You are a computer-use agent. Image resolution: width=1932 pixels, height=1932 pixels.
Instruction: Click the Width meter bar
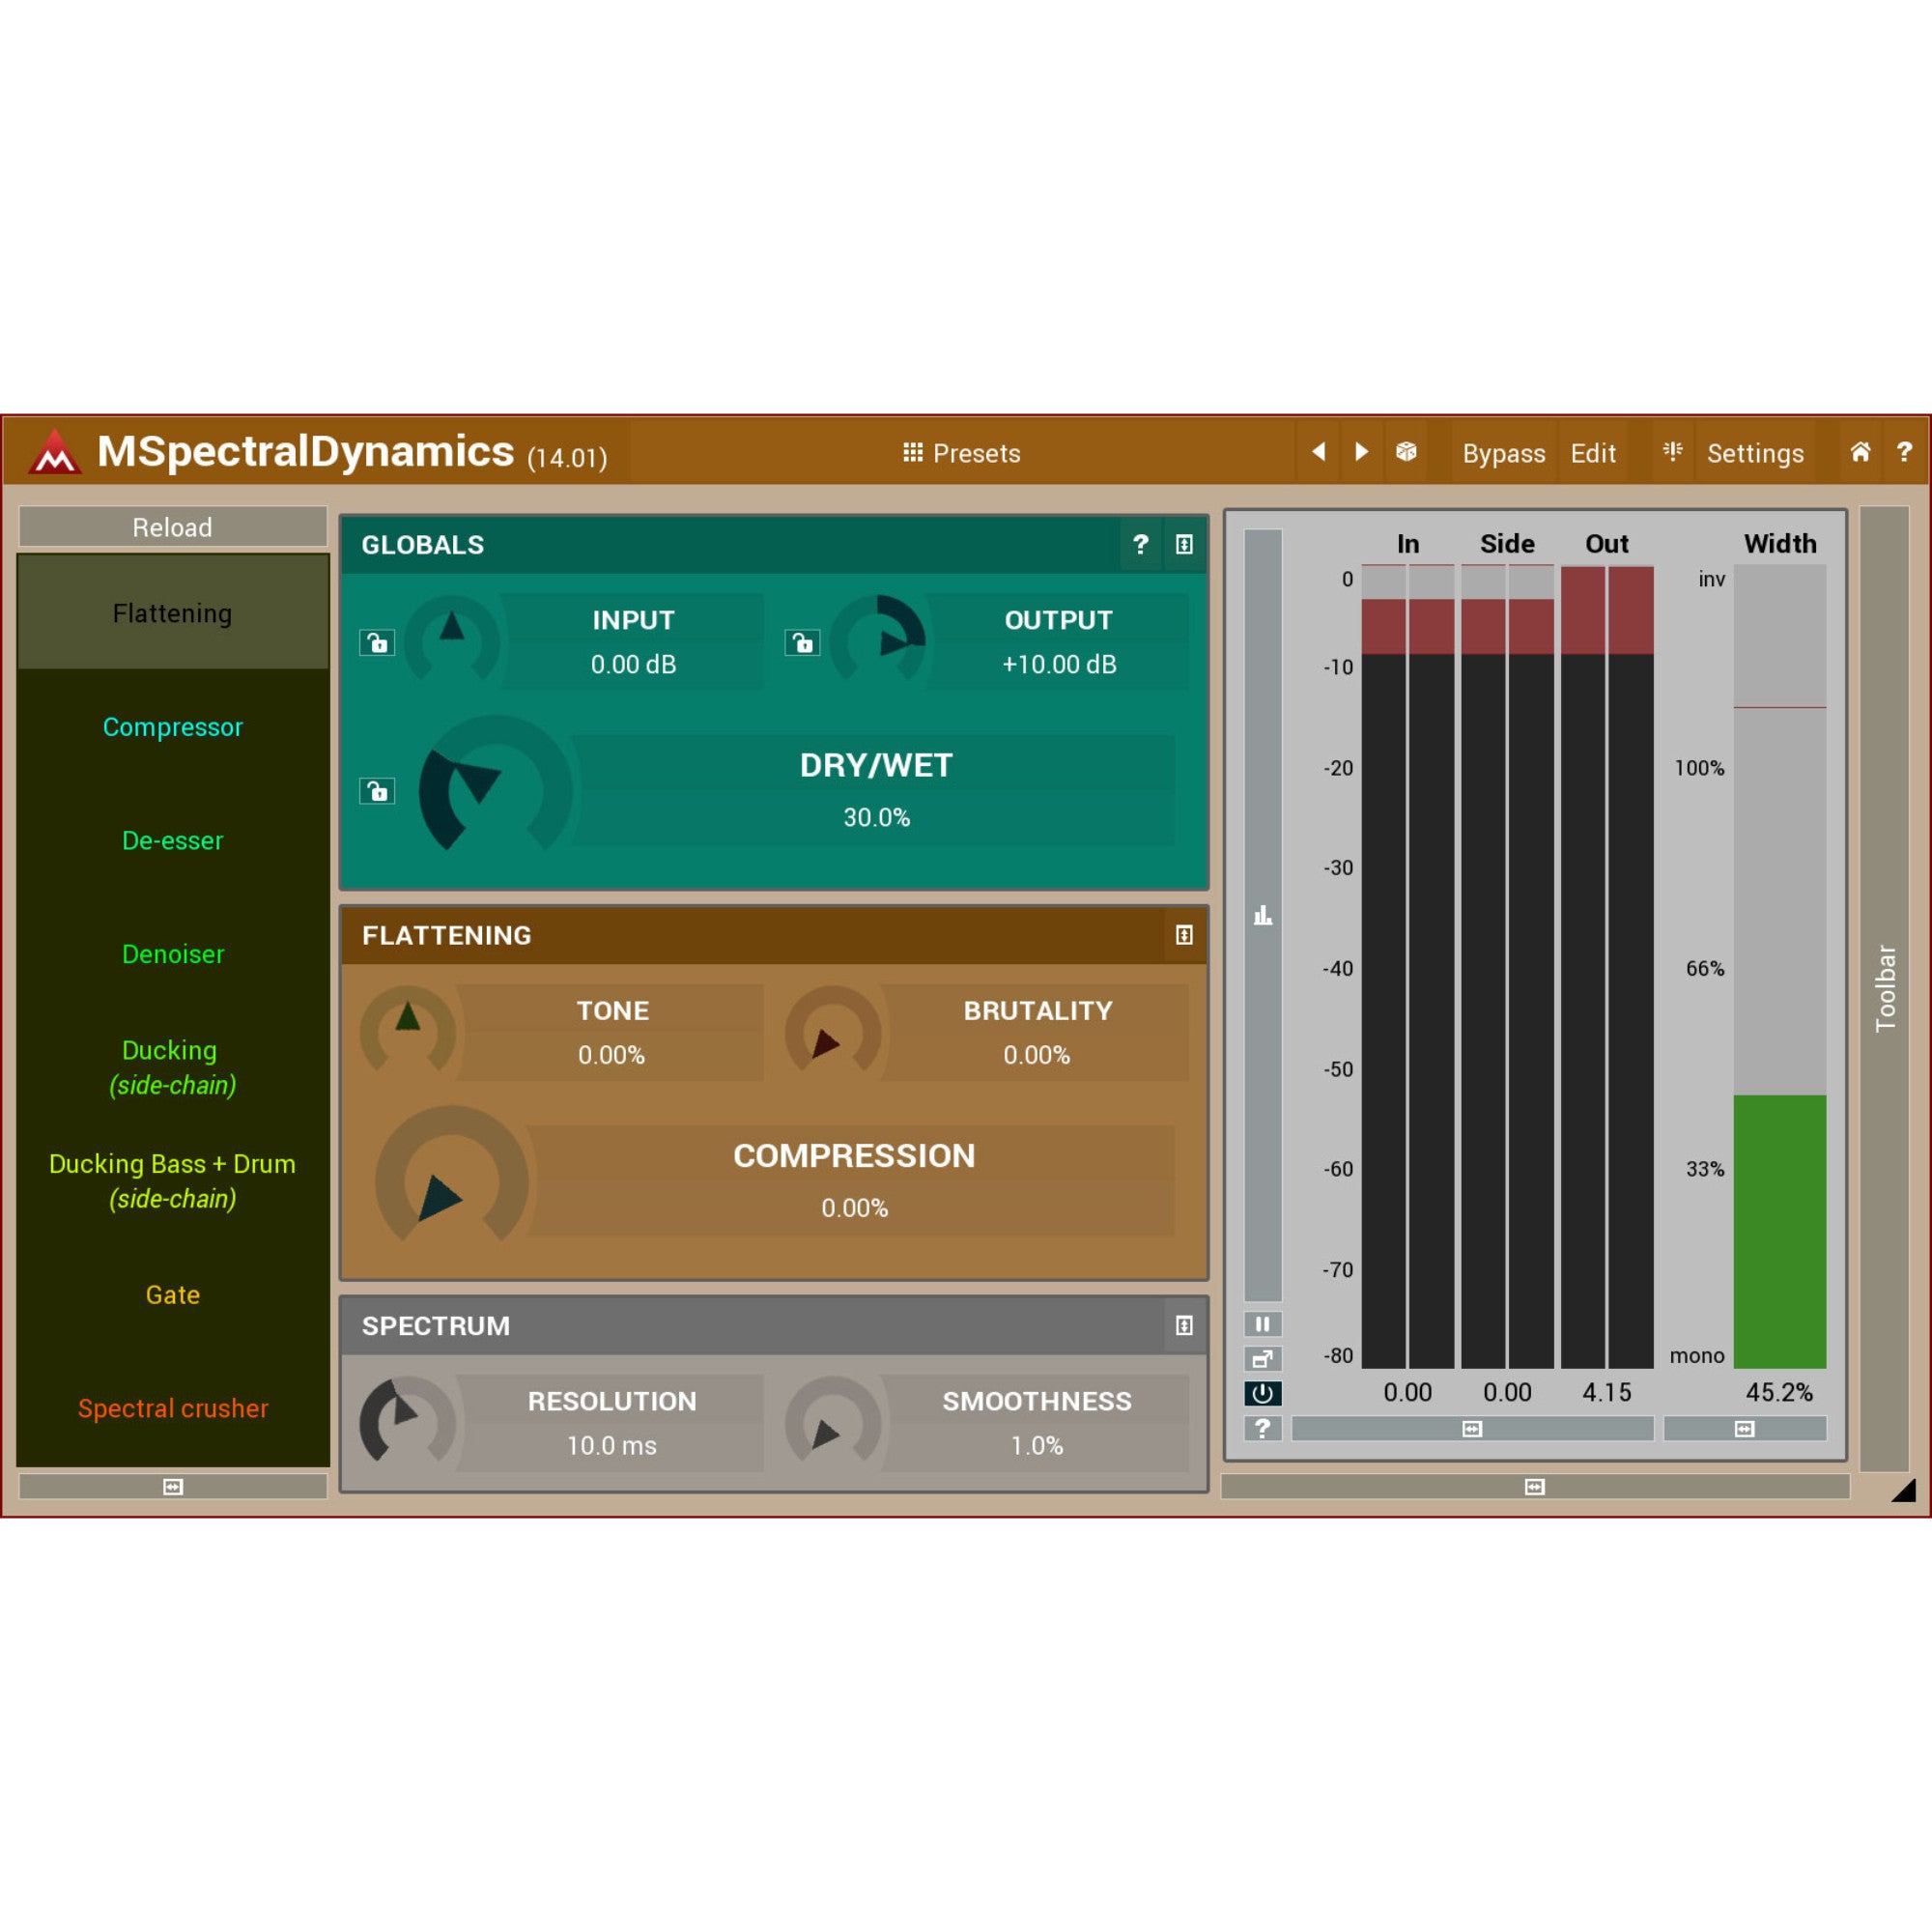1780,966
